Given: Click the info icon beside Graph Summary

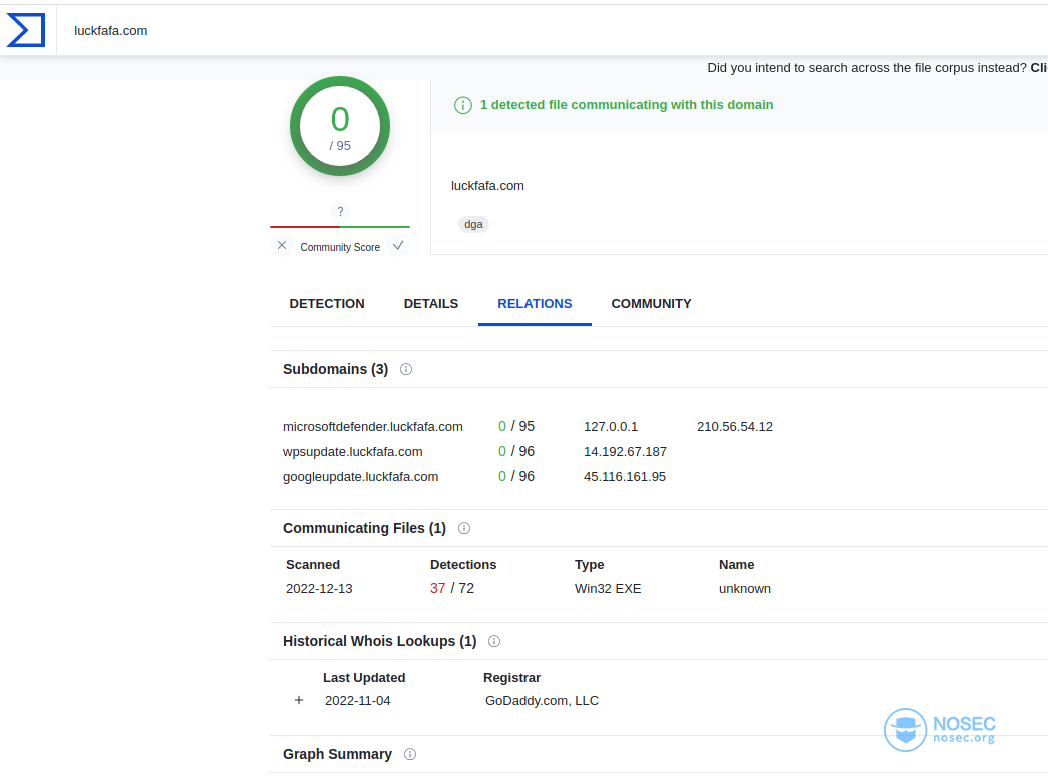Looking at the screenshot, I should [410, 754].
